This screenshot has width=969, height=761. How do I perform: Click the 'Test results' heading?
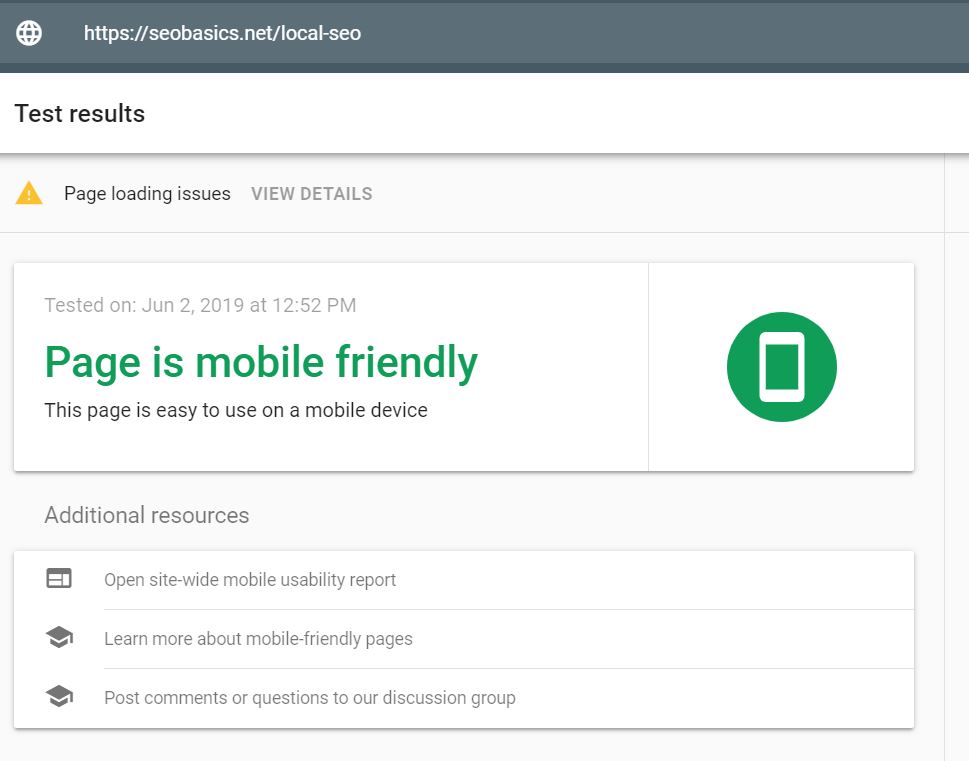pos(80,114)
